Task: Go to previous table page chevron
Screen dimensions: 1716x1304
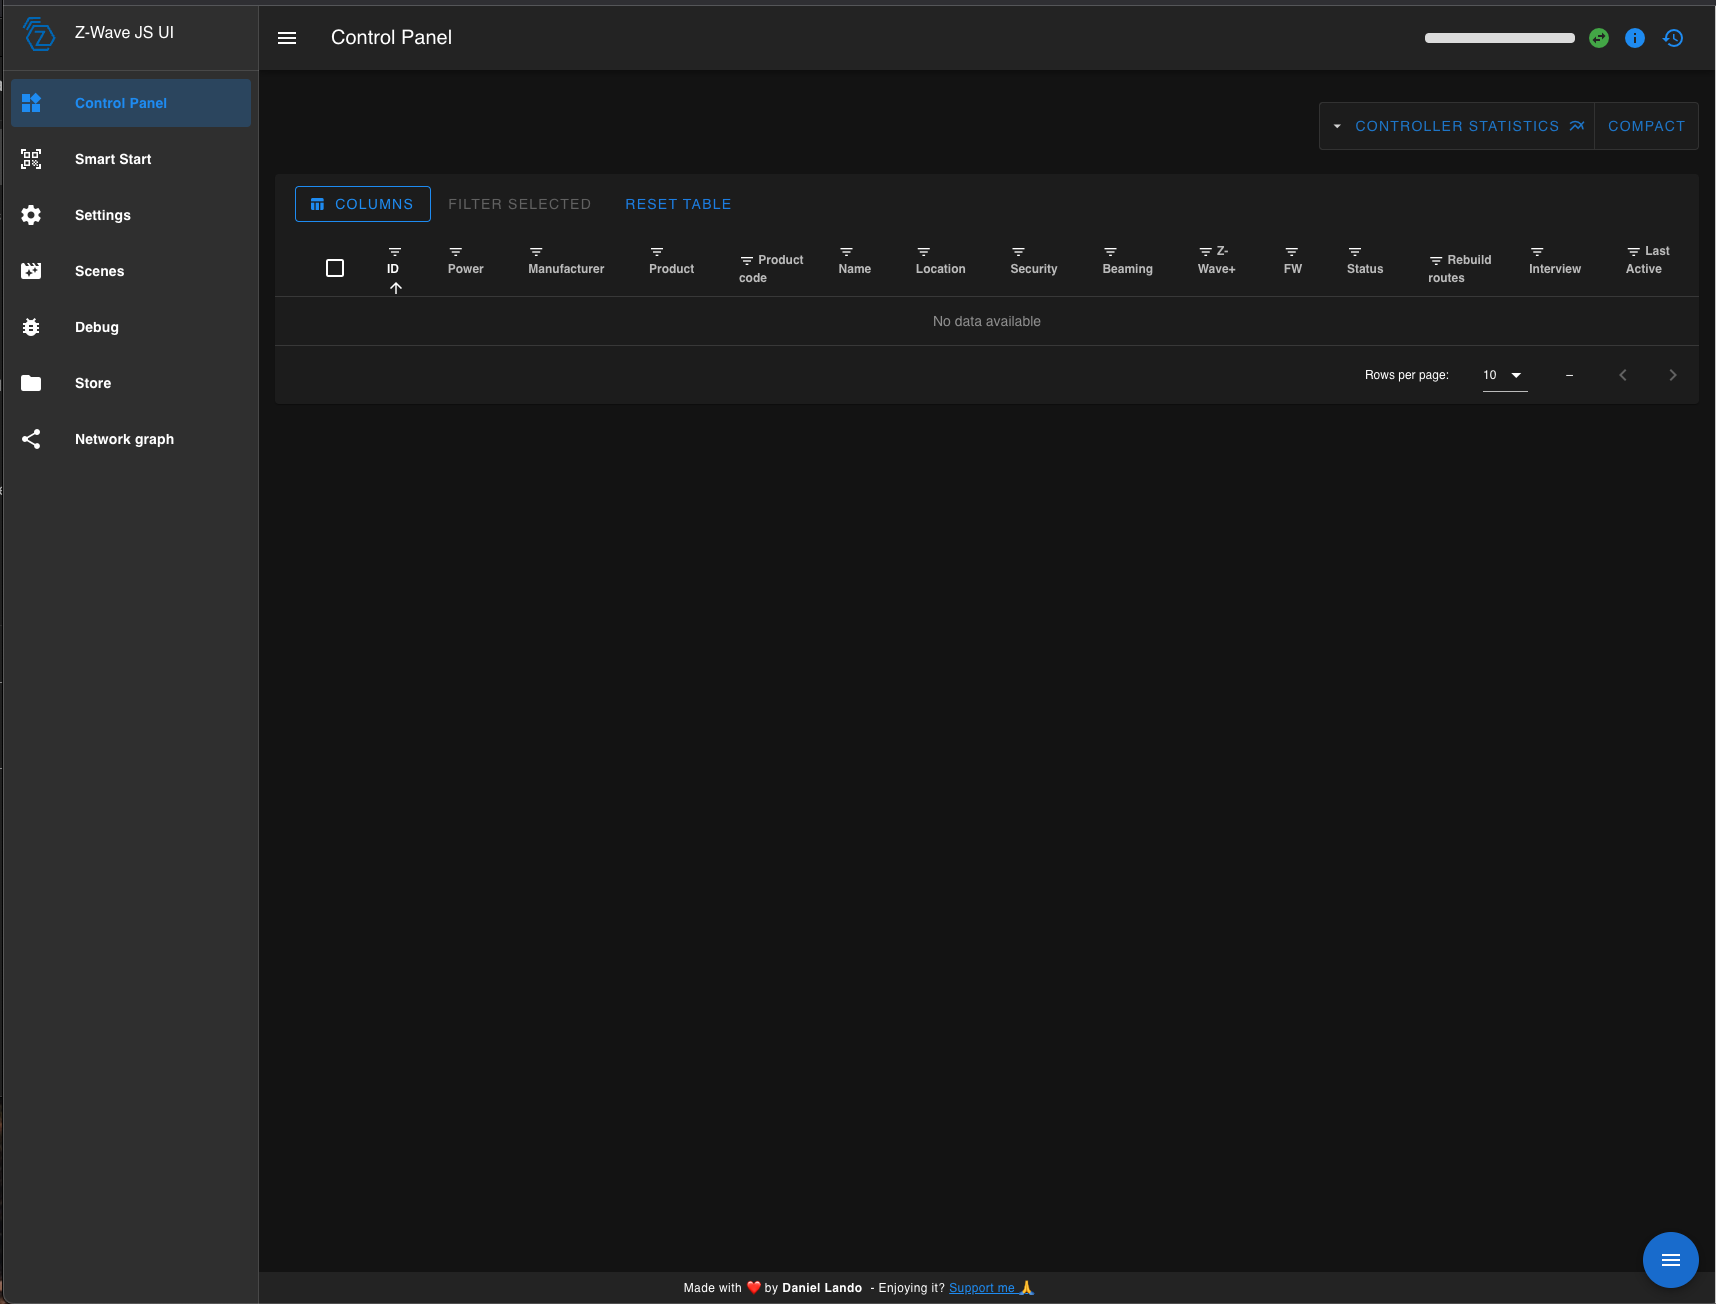Action: 1623,375
